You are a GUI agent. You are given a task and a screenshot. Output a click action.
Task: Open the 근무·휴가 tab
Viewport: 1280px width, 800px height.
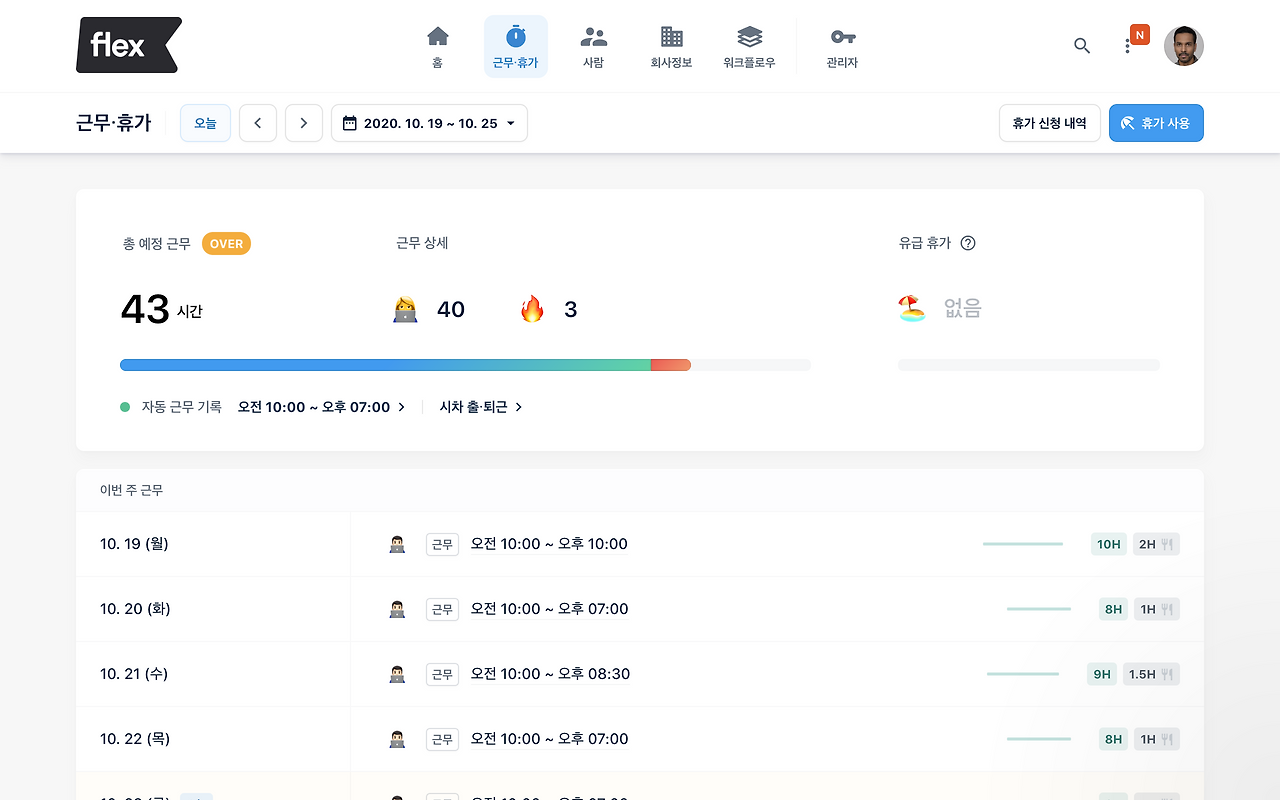[x=516, y=46]
